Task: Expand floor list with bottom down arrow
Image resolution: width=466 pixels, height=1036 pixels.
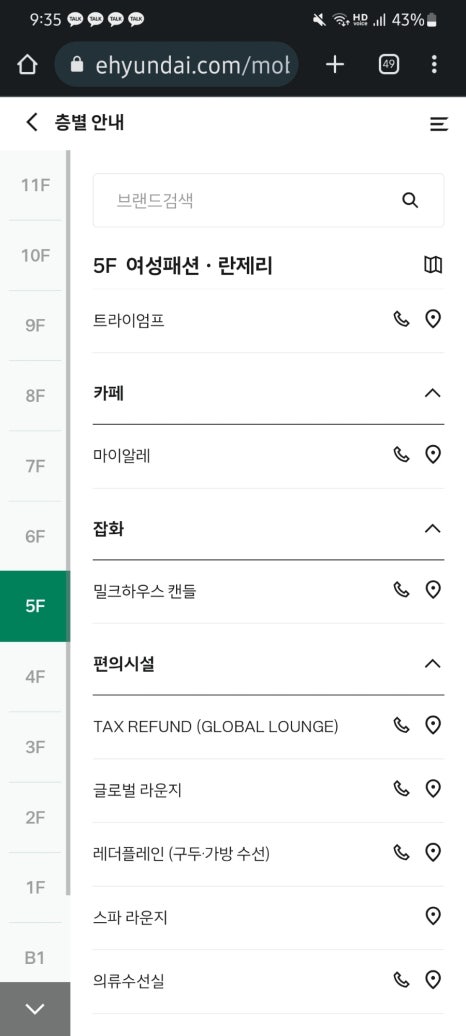Action: click(34, 1009)
